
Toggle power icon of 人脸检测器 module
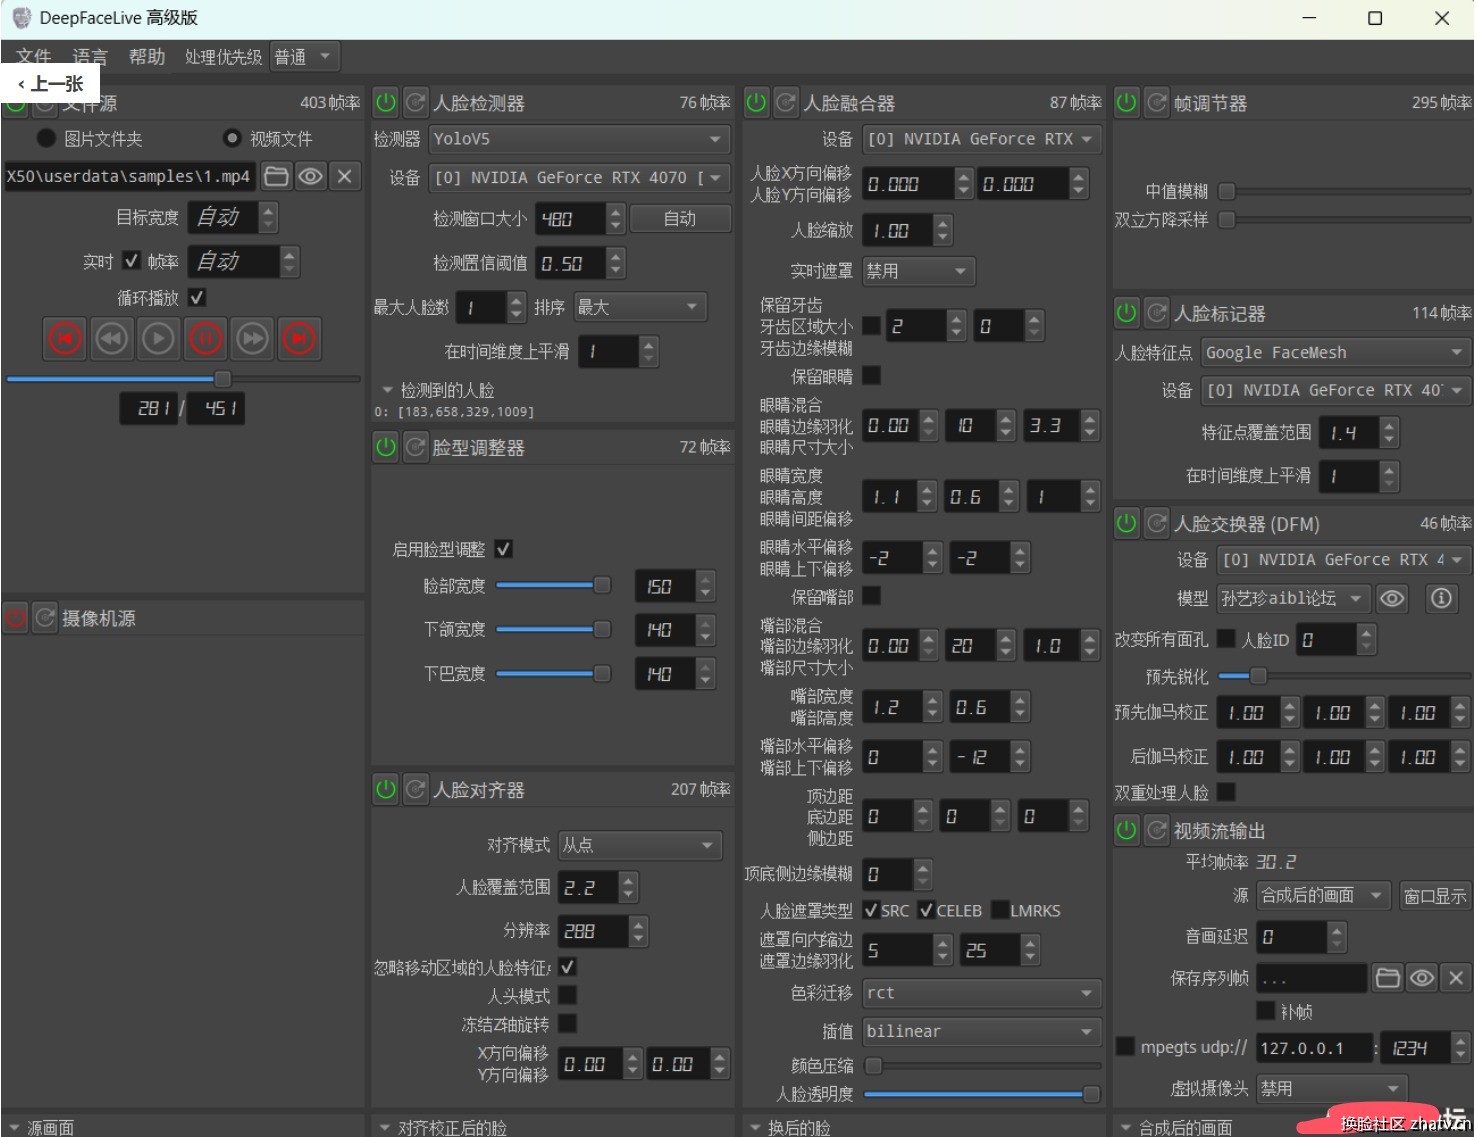pos(386,102)
